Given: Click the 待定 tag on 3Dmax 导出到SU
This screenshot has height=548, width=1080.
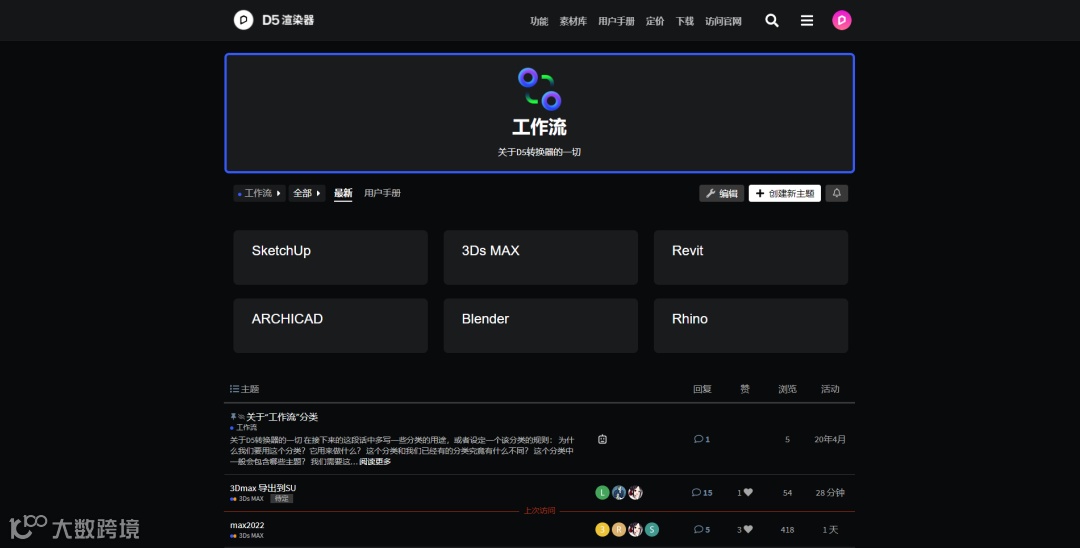Looking at the screenshot, I should [x=282, y=498].
